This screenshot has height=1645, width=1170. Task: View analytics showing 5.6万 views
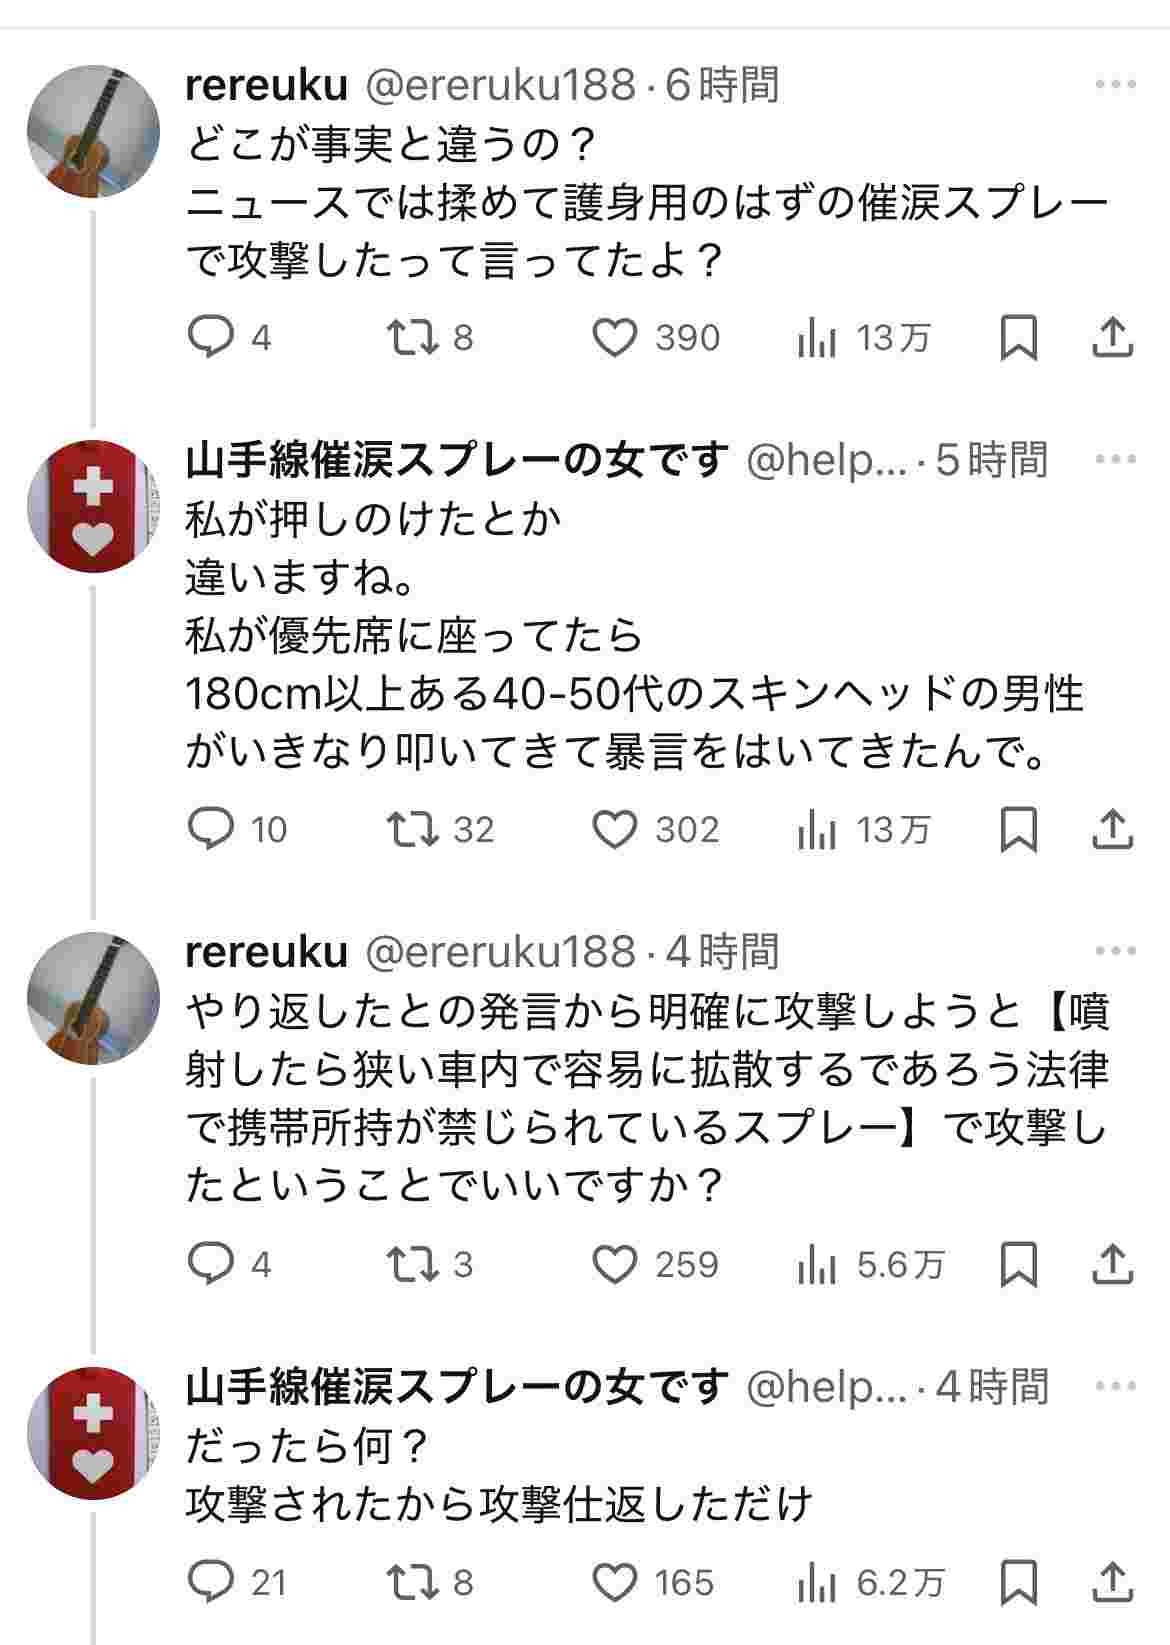(x=872, y=1265)
